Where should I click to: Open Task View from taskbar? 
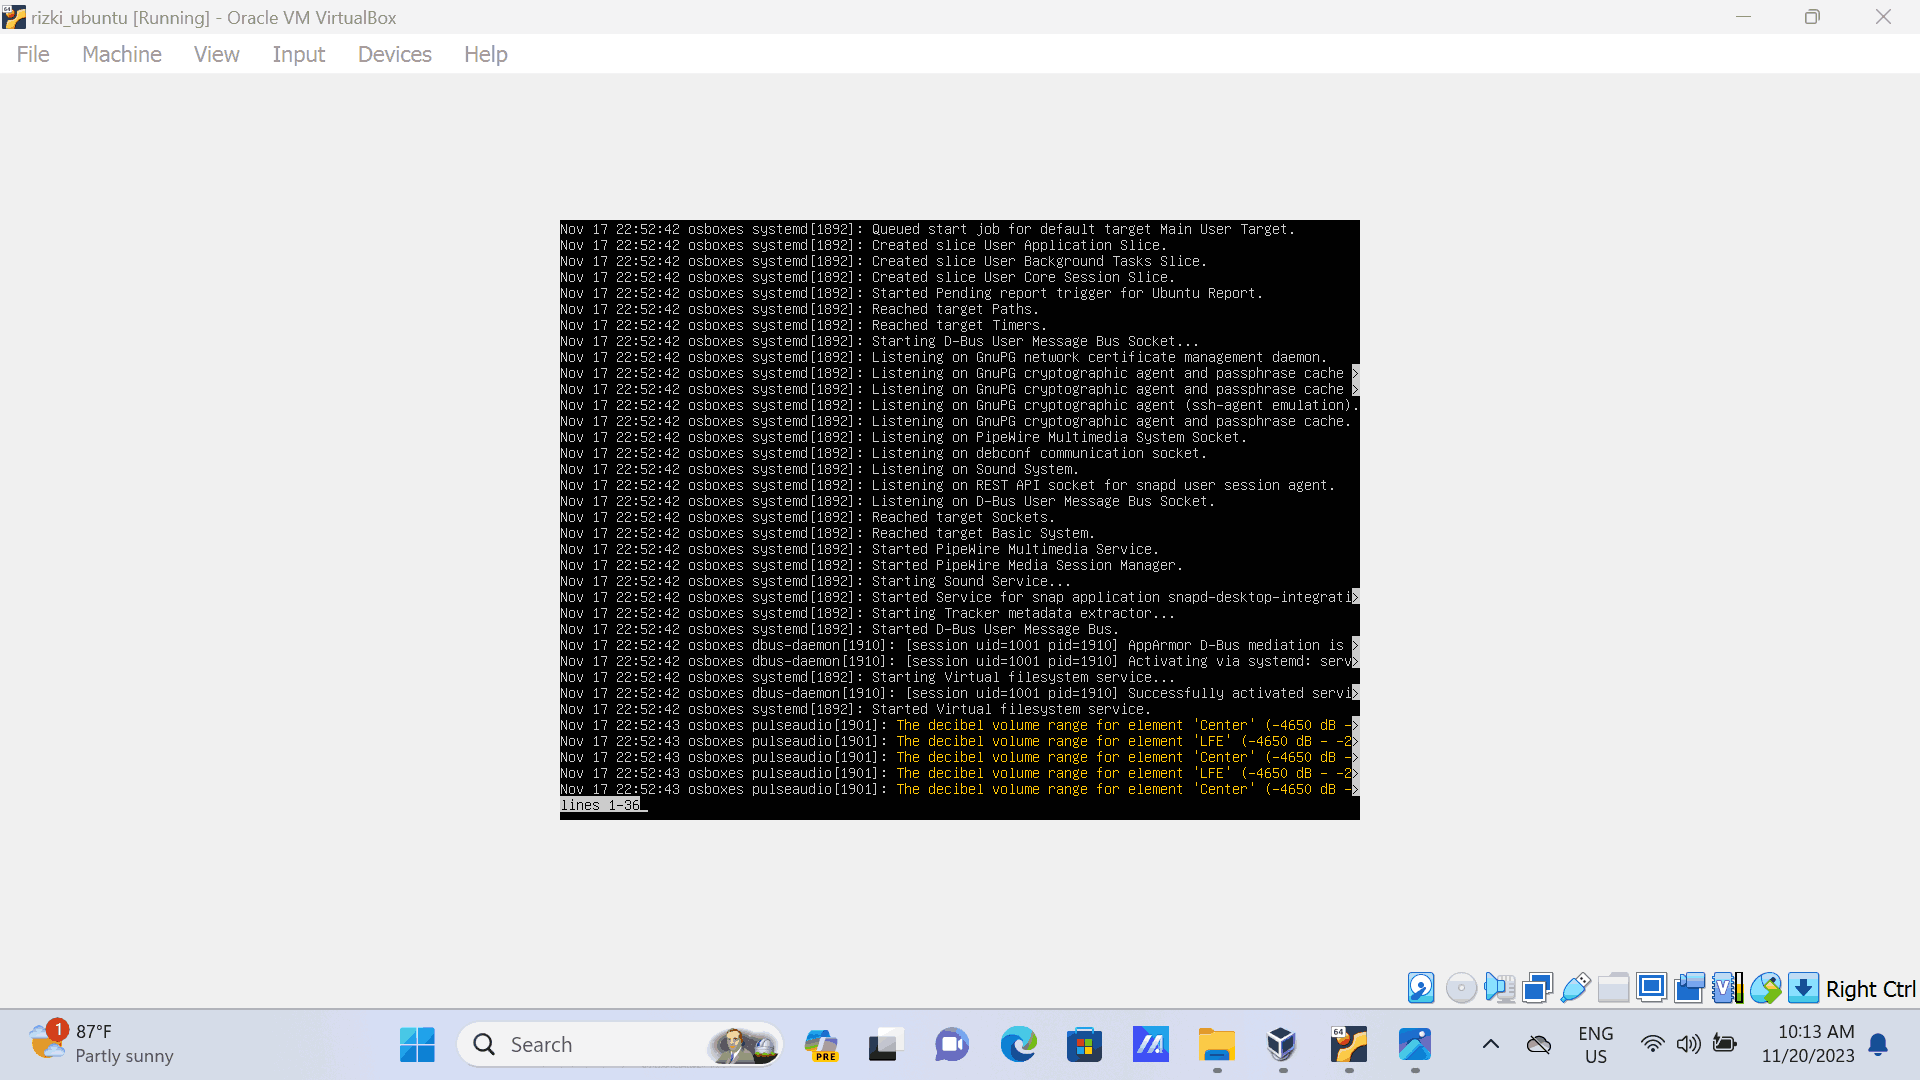point(885,1045)
